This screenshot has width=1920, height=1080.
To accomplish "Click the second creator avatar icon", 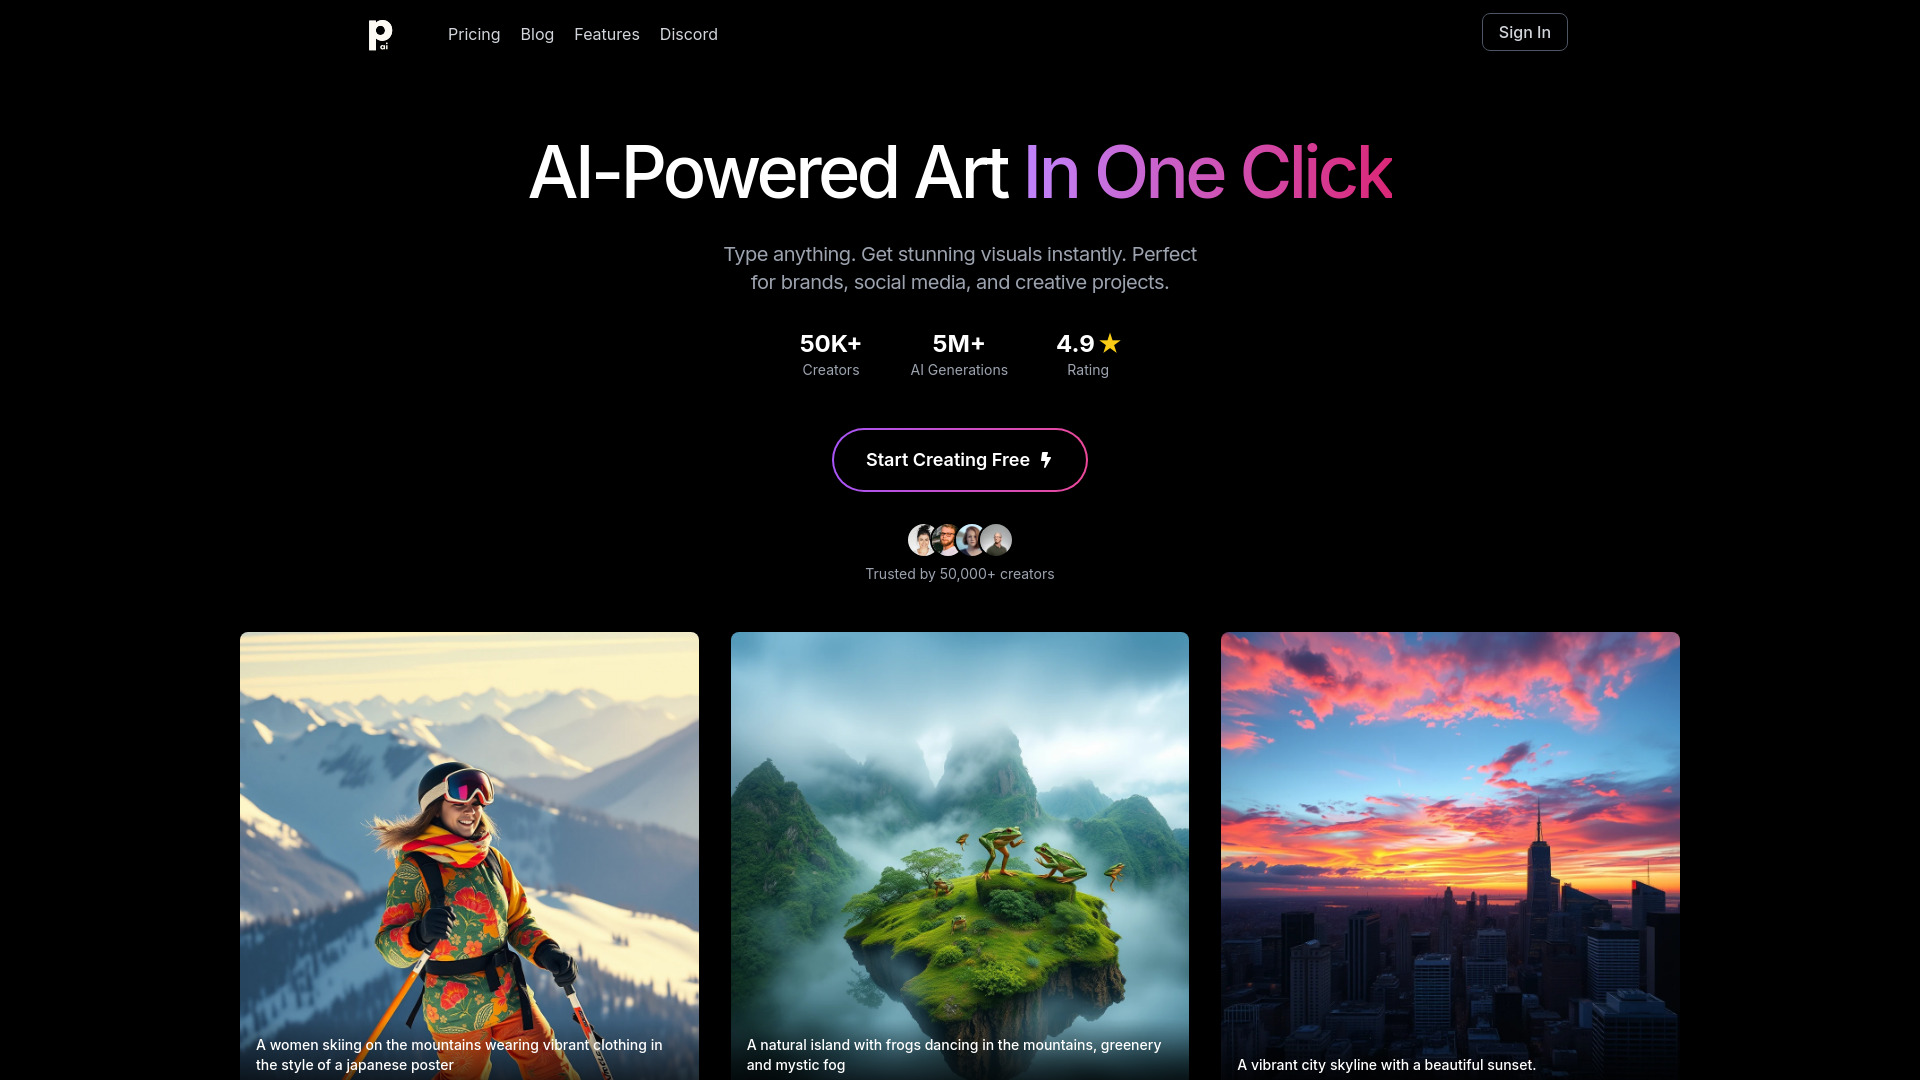I will (x=947, y=539).
